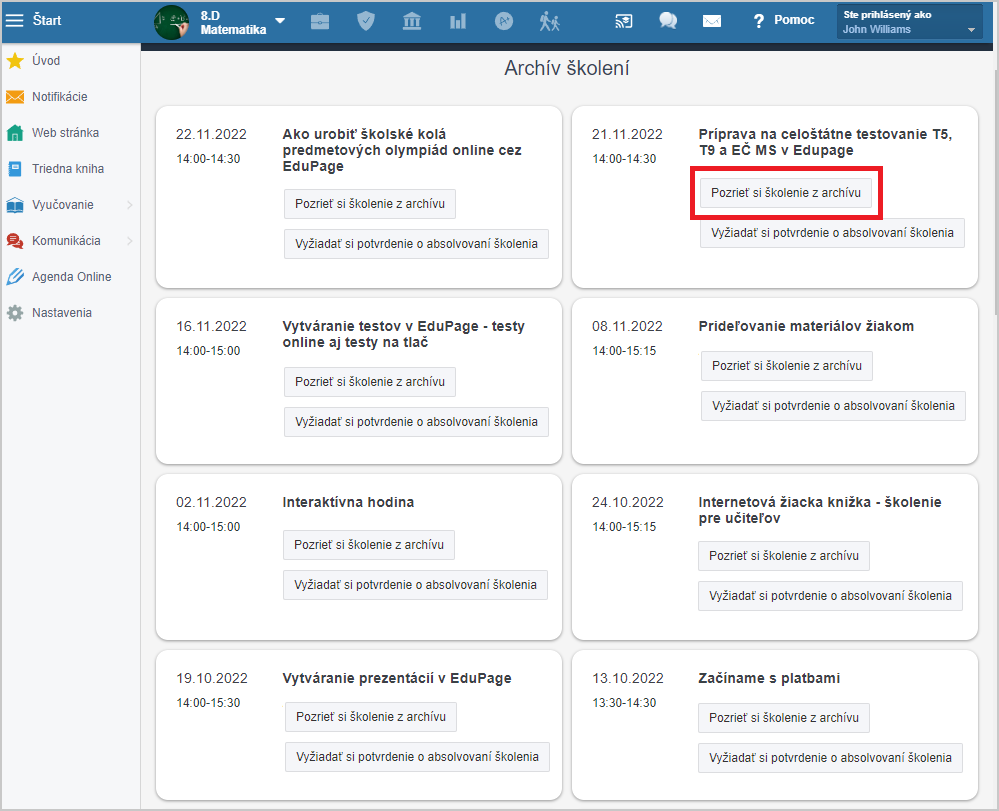Open Agenda Online in sidebar
The height and width of the screenshot is (811, 999).
coord(72,276)
